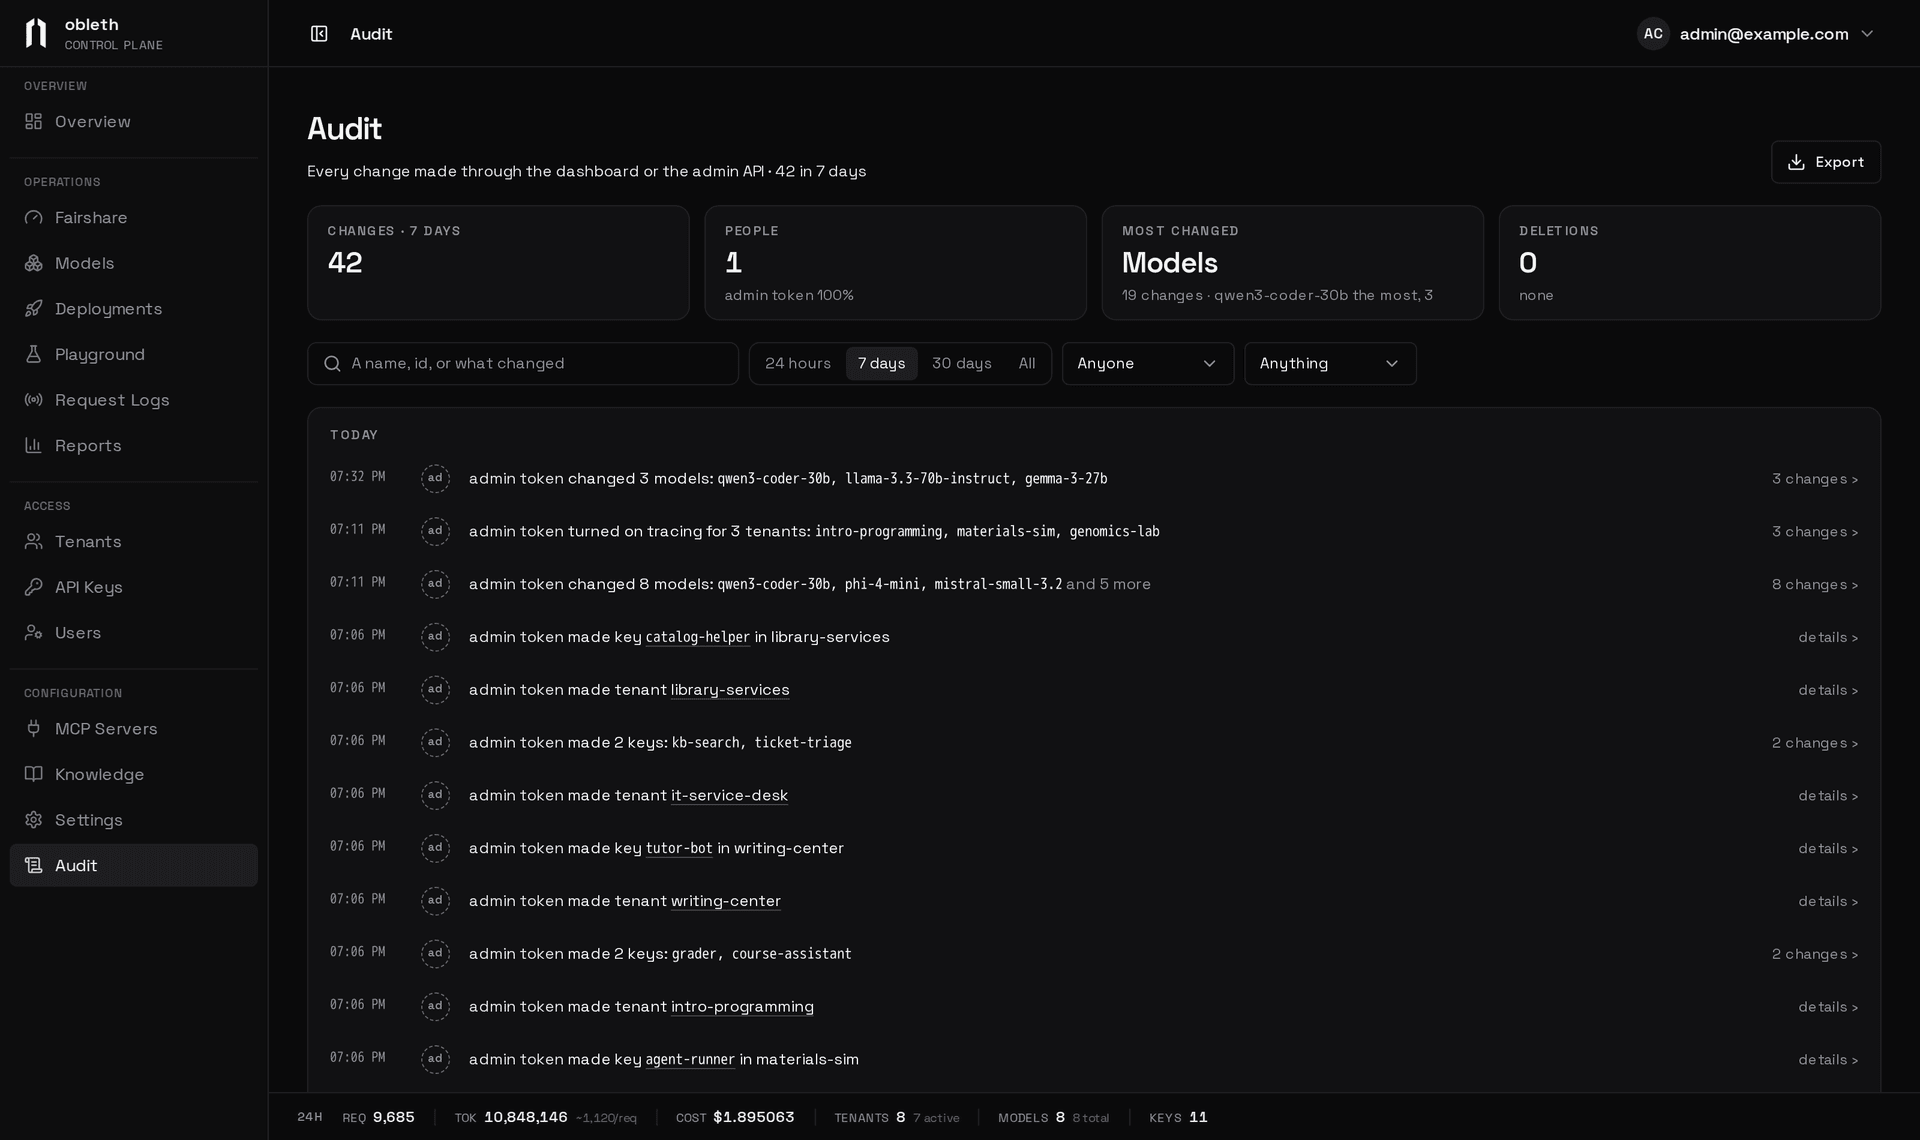Open the library-services tenant link

coord(730,690)
